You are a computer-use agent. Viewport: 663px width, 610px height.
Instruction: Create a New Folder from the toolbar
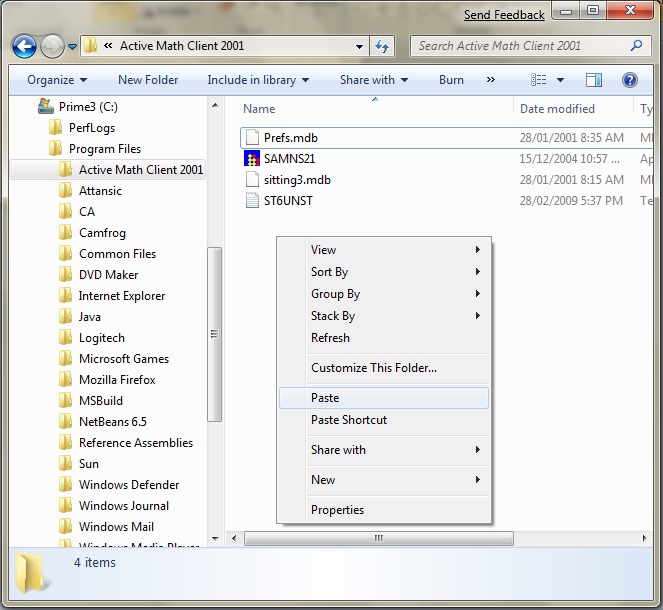coord(148,80)
